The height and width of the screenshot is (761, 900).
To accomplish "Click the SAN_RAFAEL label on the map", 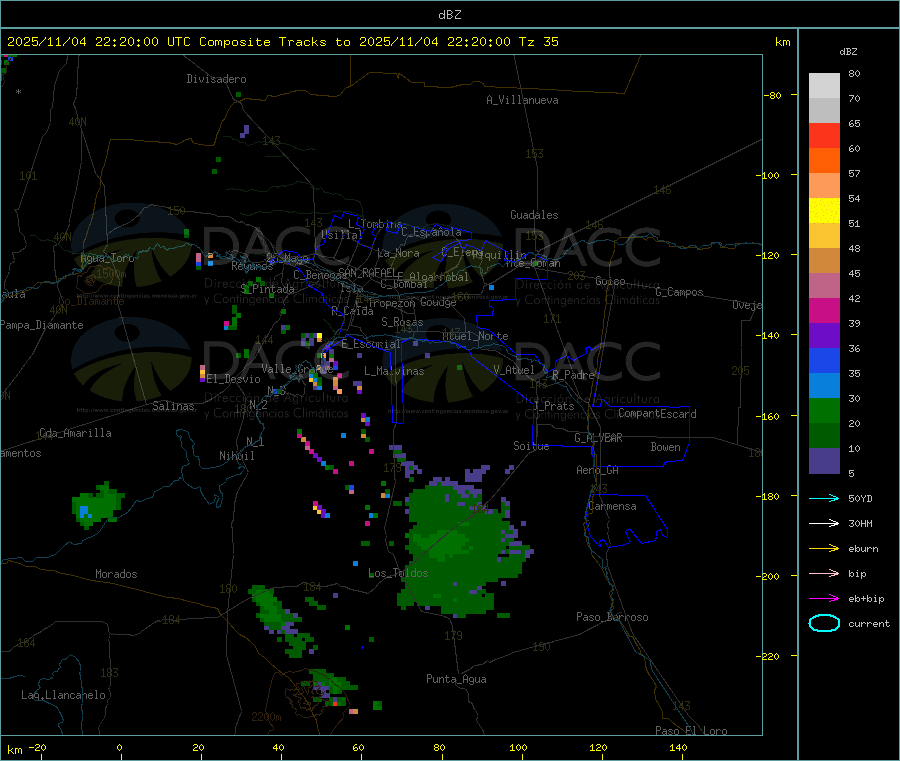I will tap(367, 272).
